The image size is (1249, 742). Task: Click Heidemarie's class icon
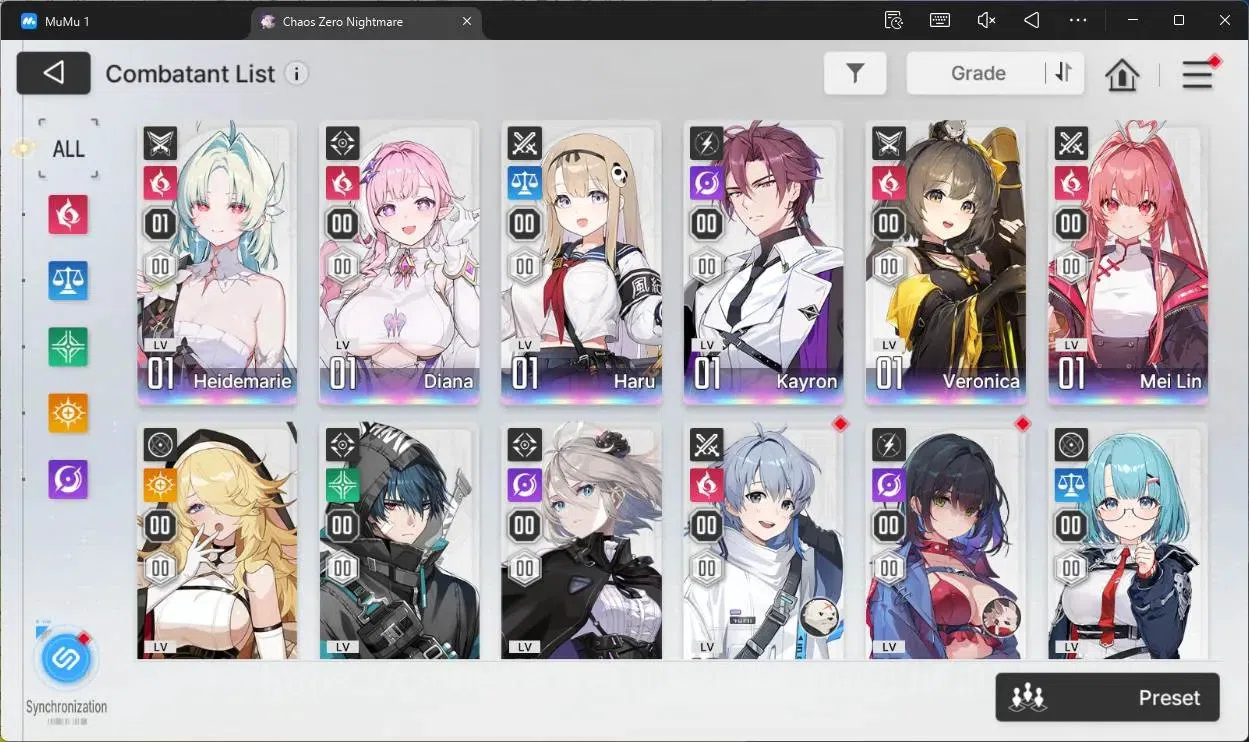pyautogui.click(x=160, y=144)
